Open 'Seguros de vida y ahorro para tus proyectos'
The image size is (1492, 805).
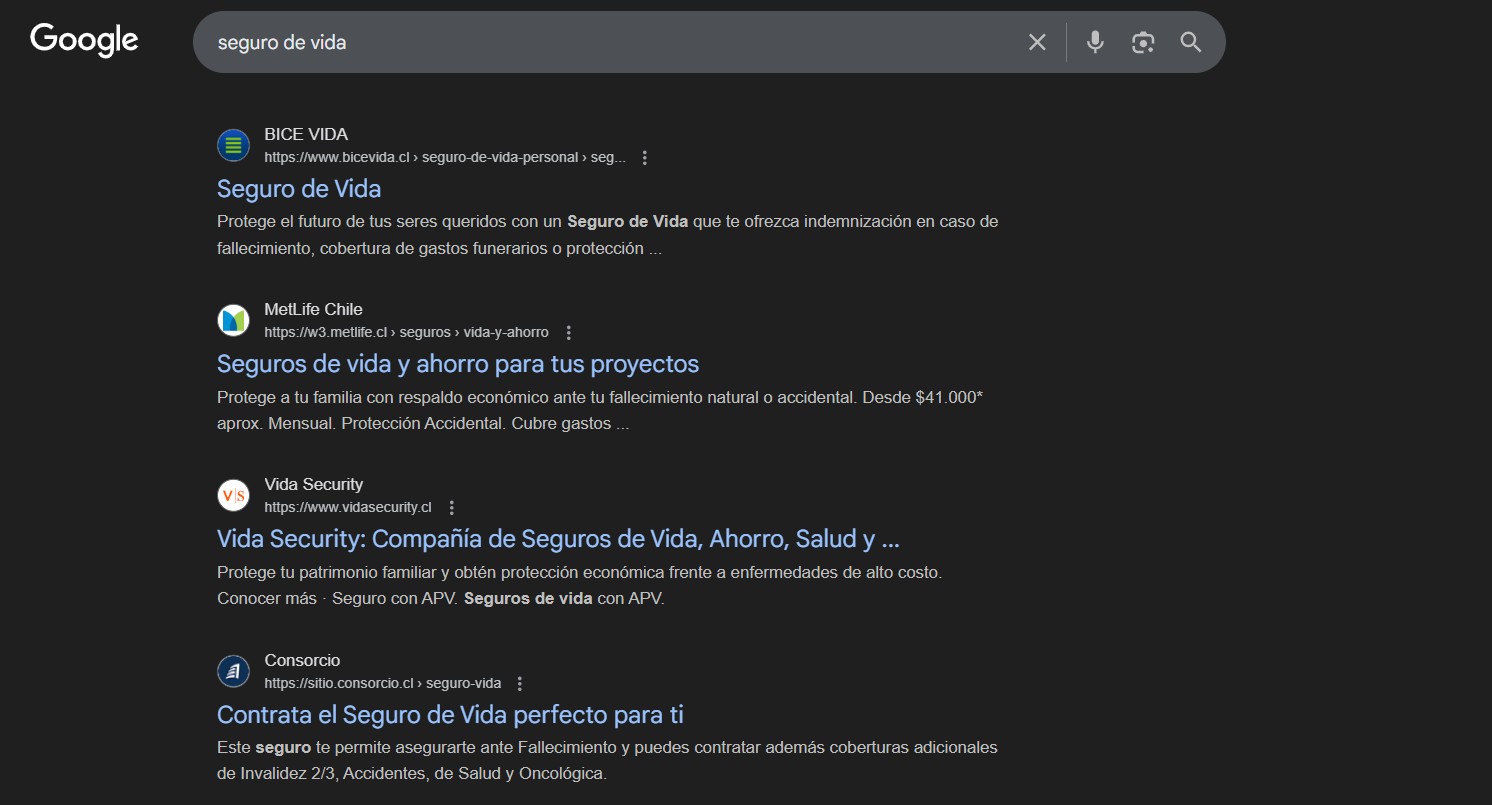(x=458, y=364)
